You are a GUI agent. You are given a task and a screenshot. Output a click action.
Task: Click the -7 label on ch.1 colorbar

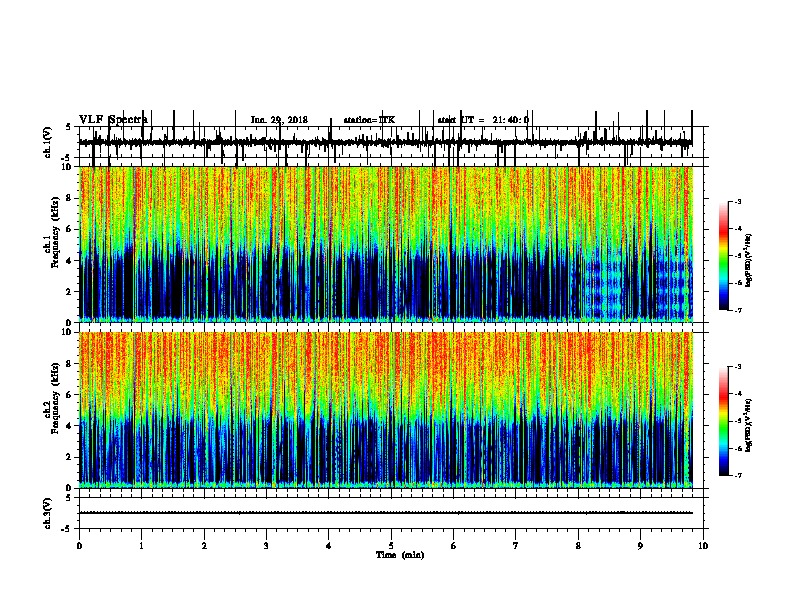737,310
